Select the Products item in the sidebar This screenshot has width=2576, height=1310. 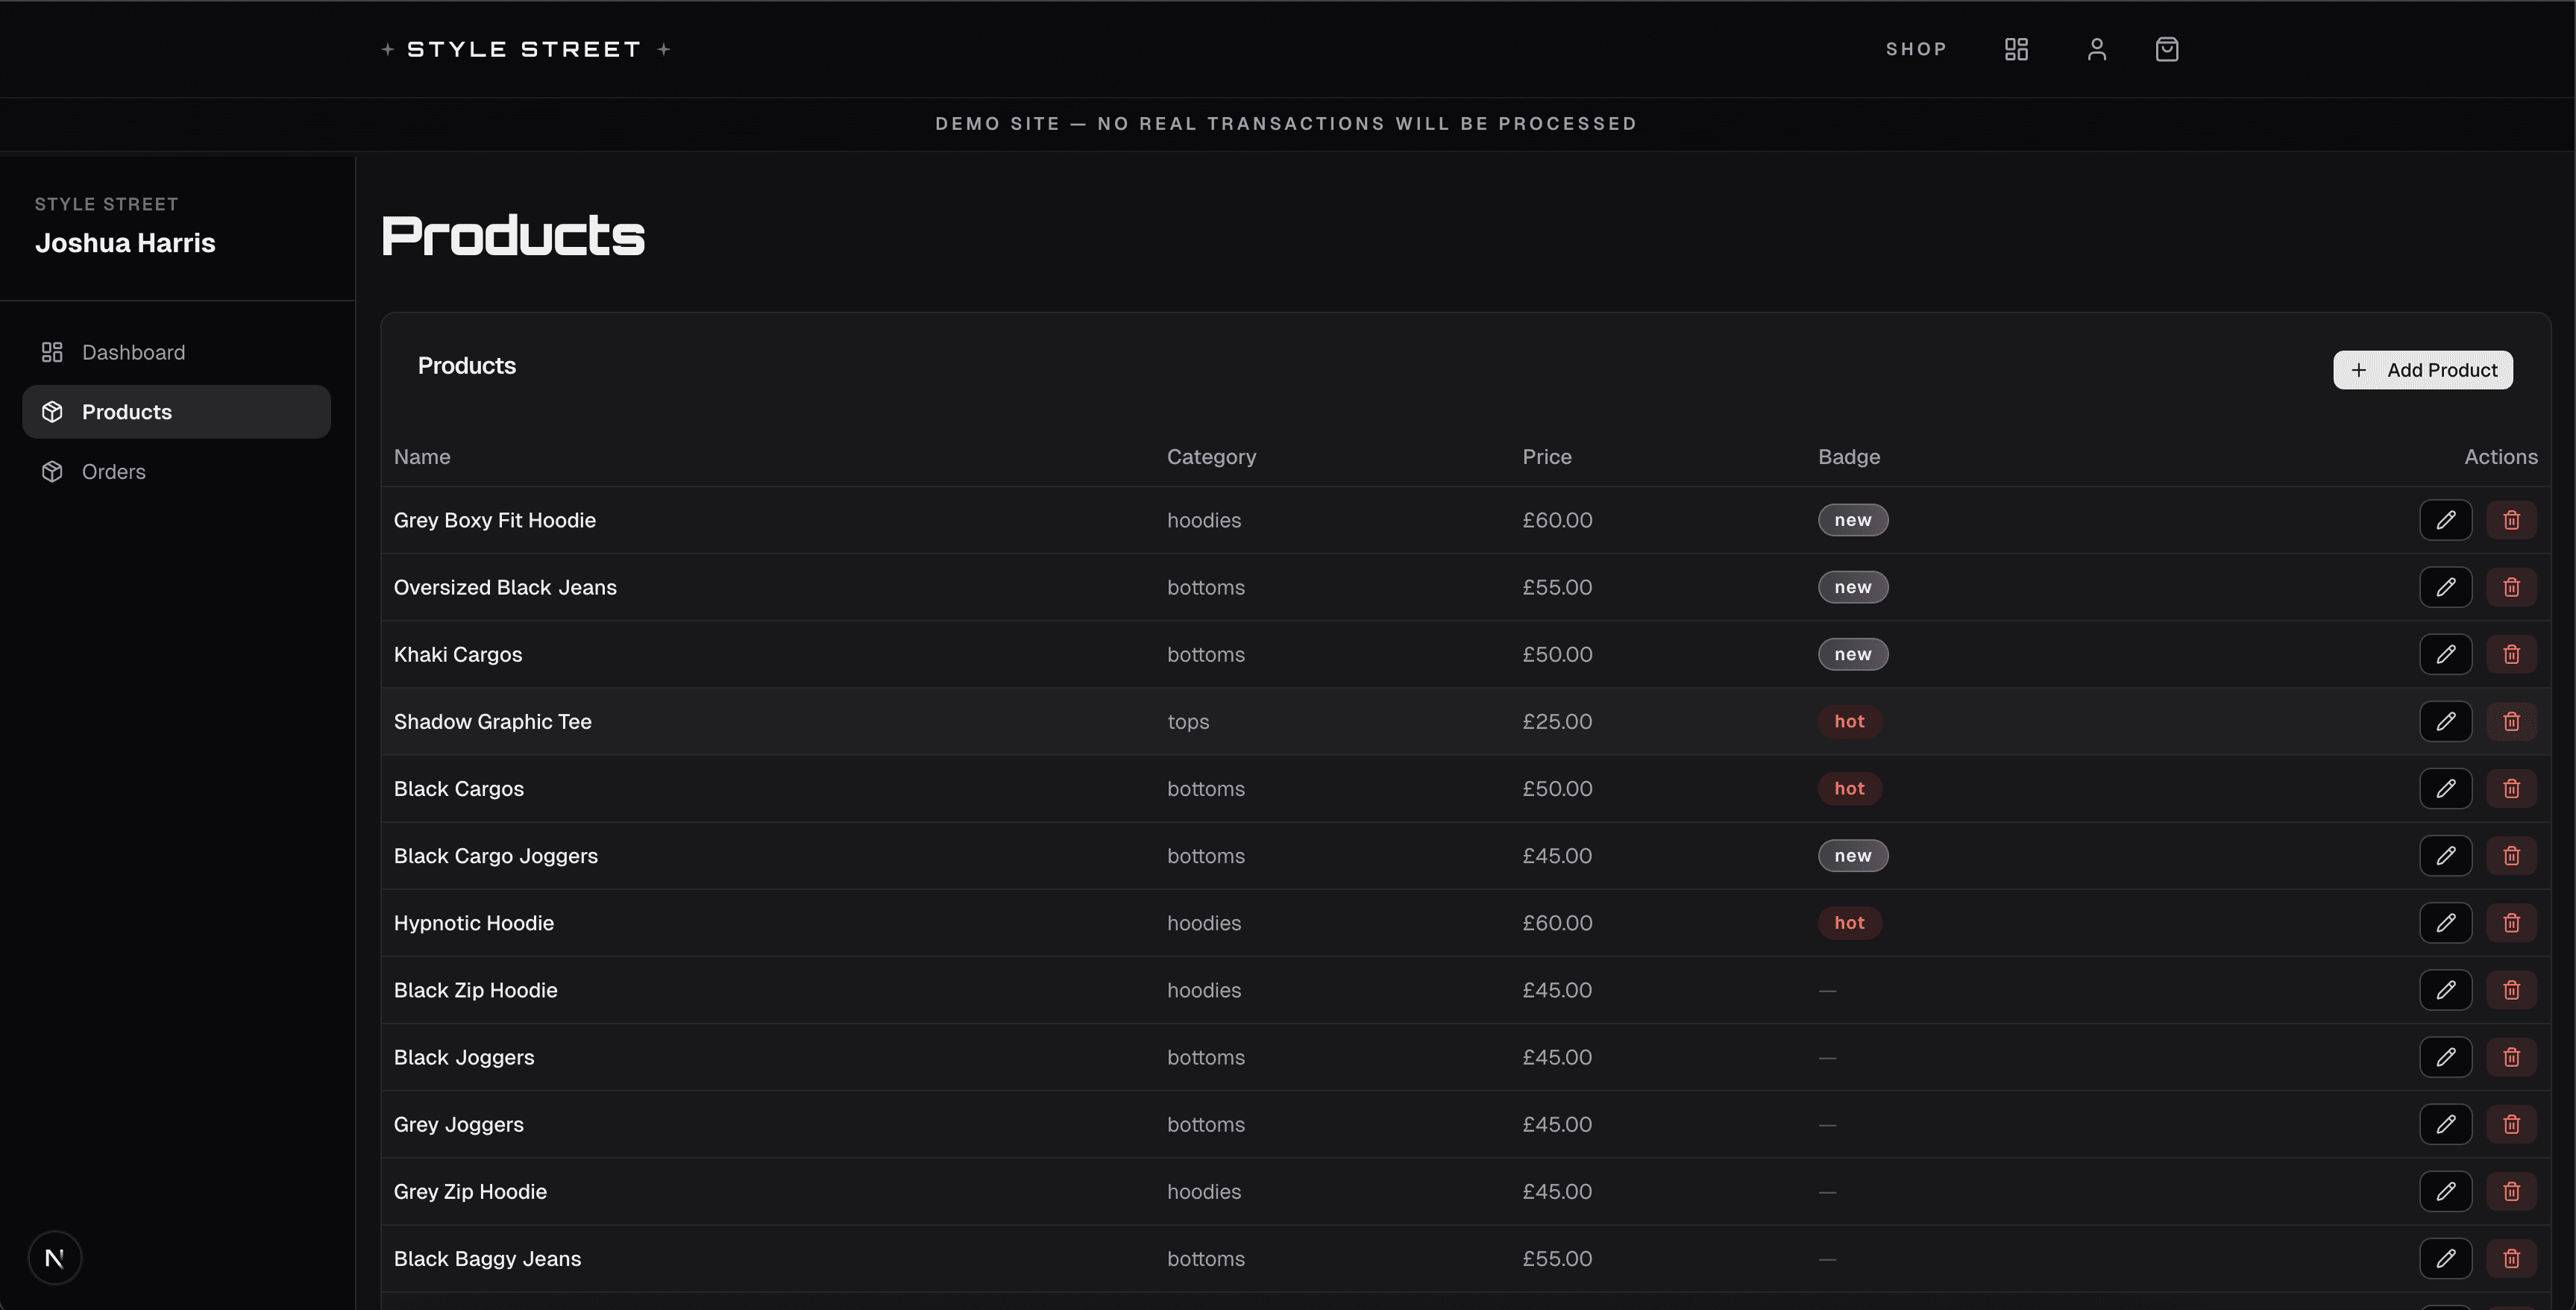point(126,411)
